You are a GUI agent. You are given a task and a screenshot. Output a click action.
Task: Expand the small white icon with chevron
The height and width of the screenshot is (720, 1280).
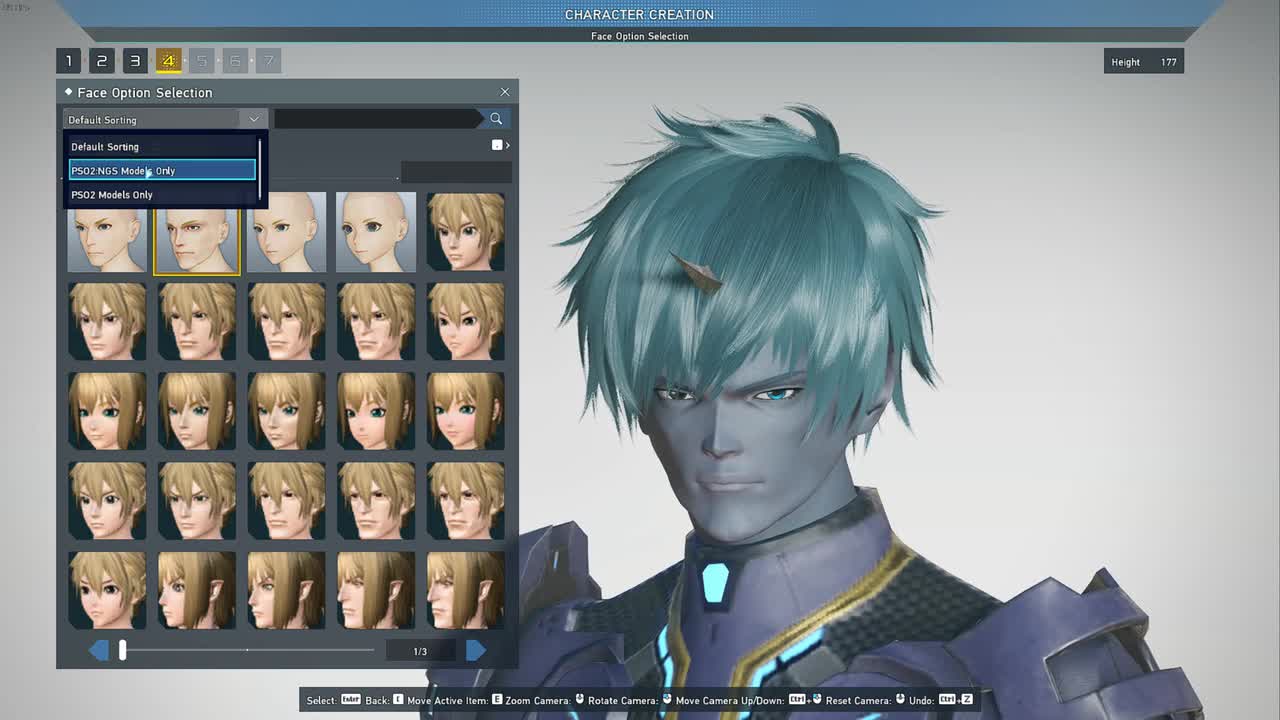pyautogui.click(x=501, y=145)
